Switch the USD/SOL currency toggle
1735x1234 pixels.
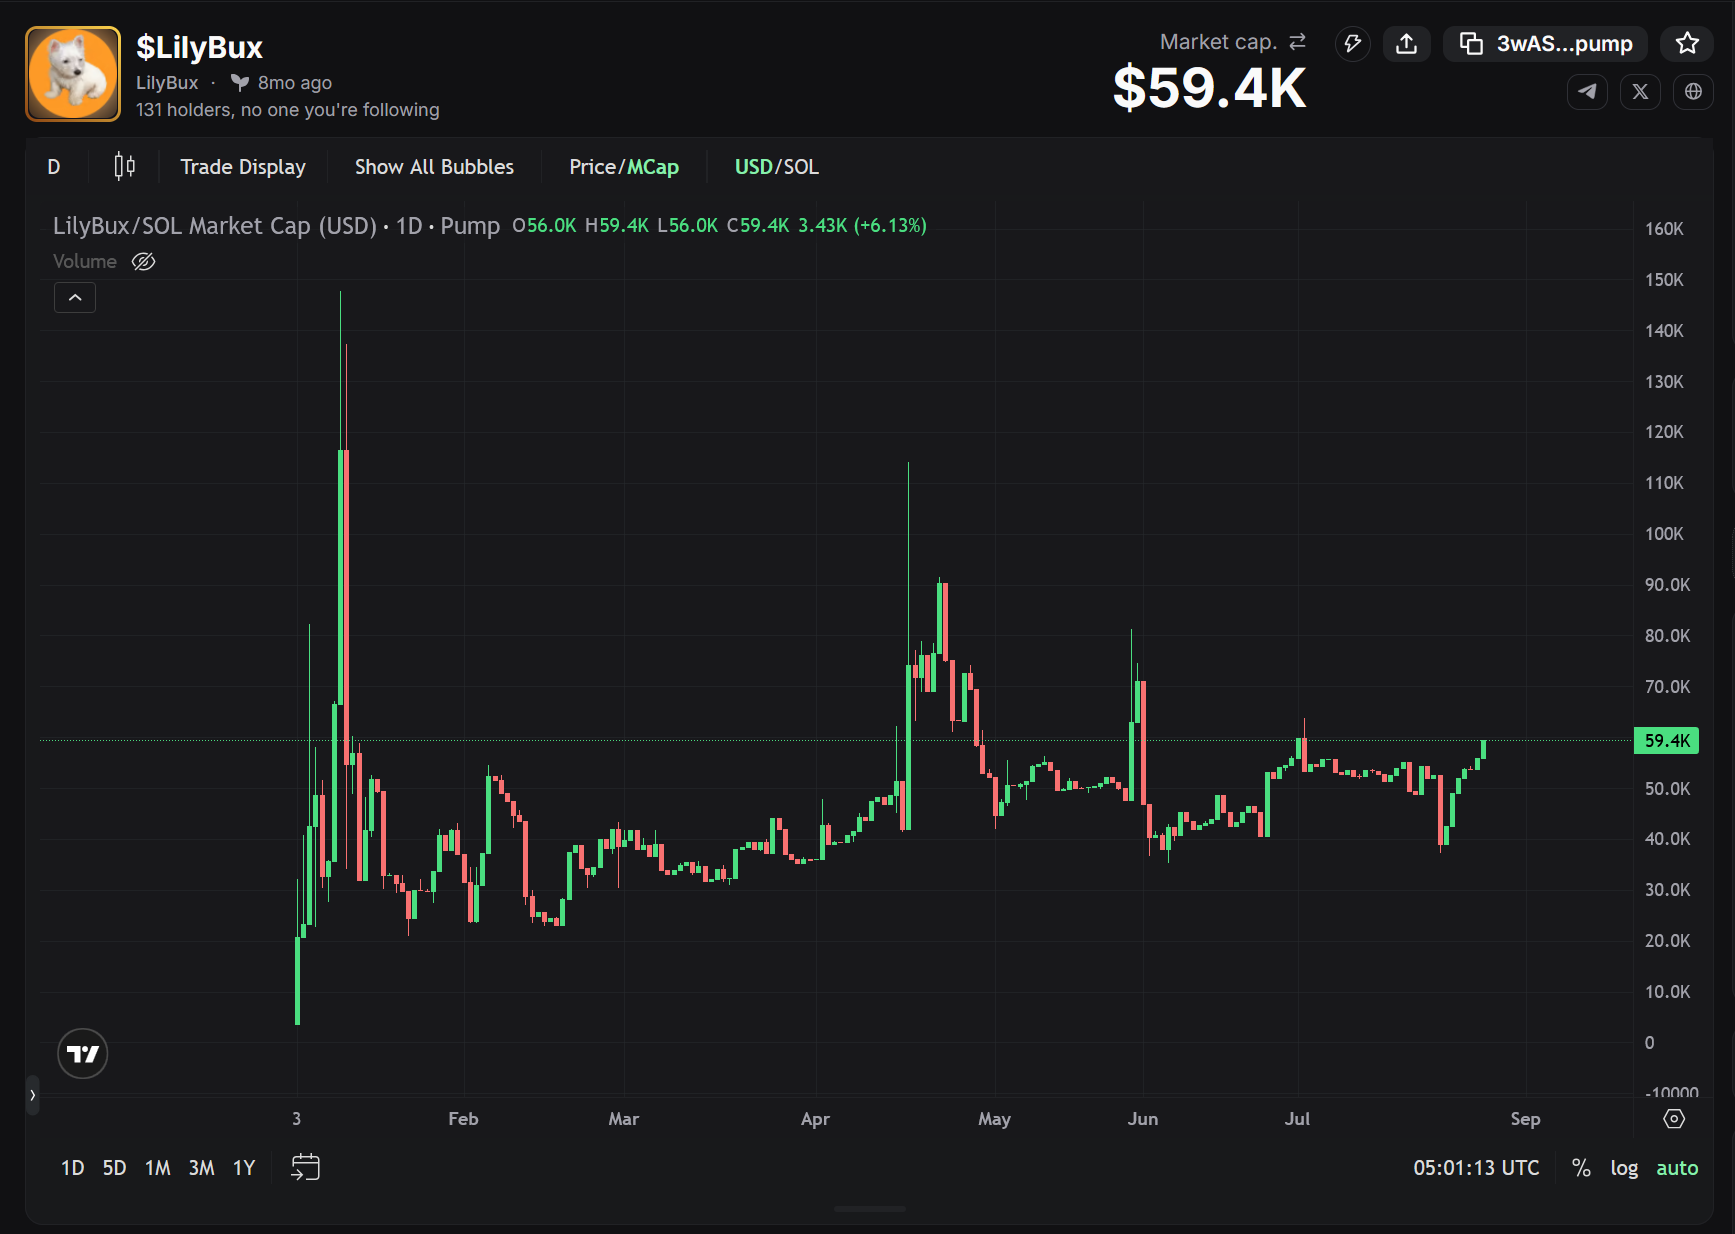[x=777, y=167]
